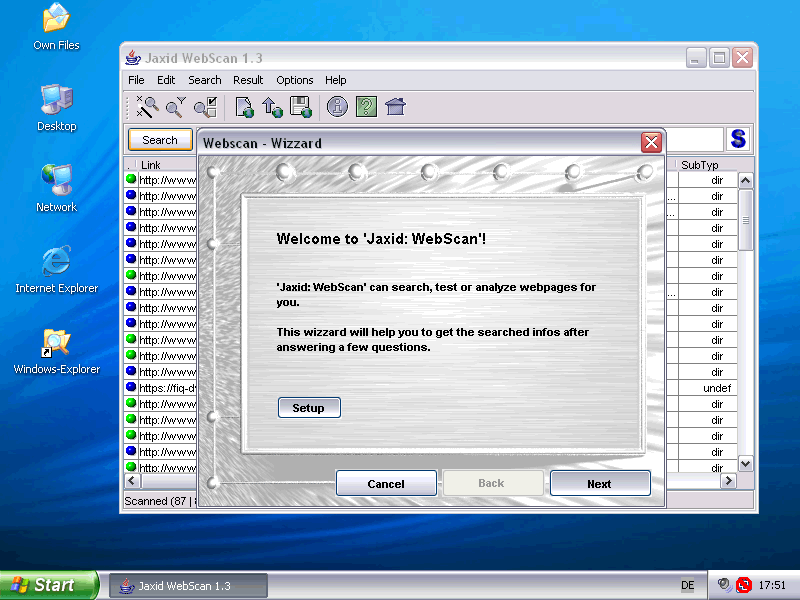The height and width of the screenshot is (600, 800).
Task: Click the Link column header
Action: tap(151, 165)
